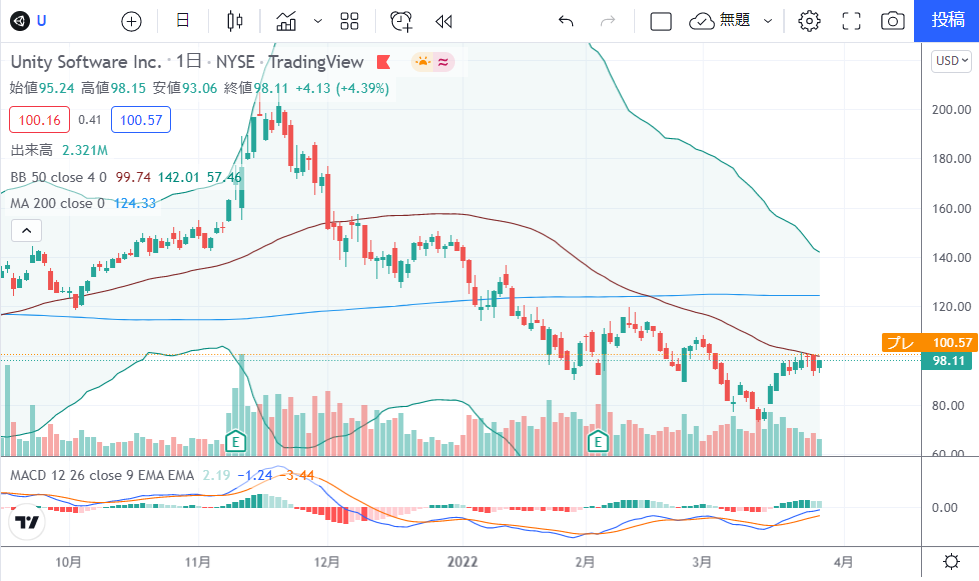Take a chart snapshot with camera icon
The width and height of the screenshot is (979, 581).
click(x=893, y=21)
